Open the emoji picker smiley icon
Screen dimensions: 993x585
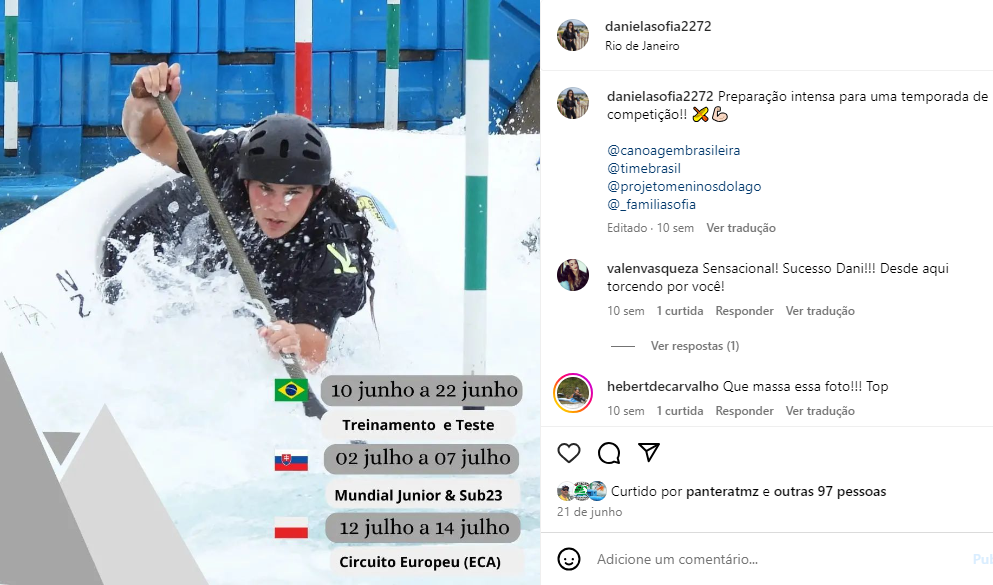click(x=569, y=559)
